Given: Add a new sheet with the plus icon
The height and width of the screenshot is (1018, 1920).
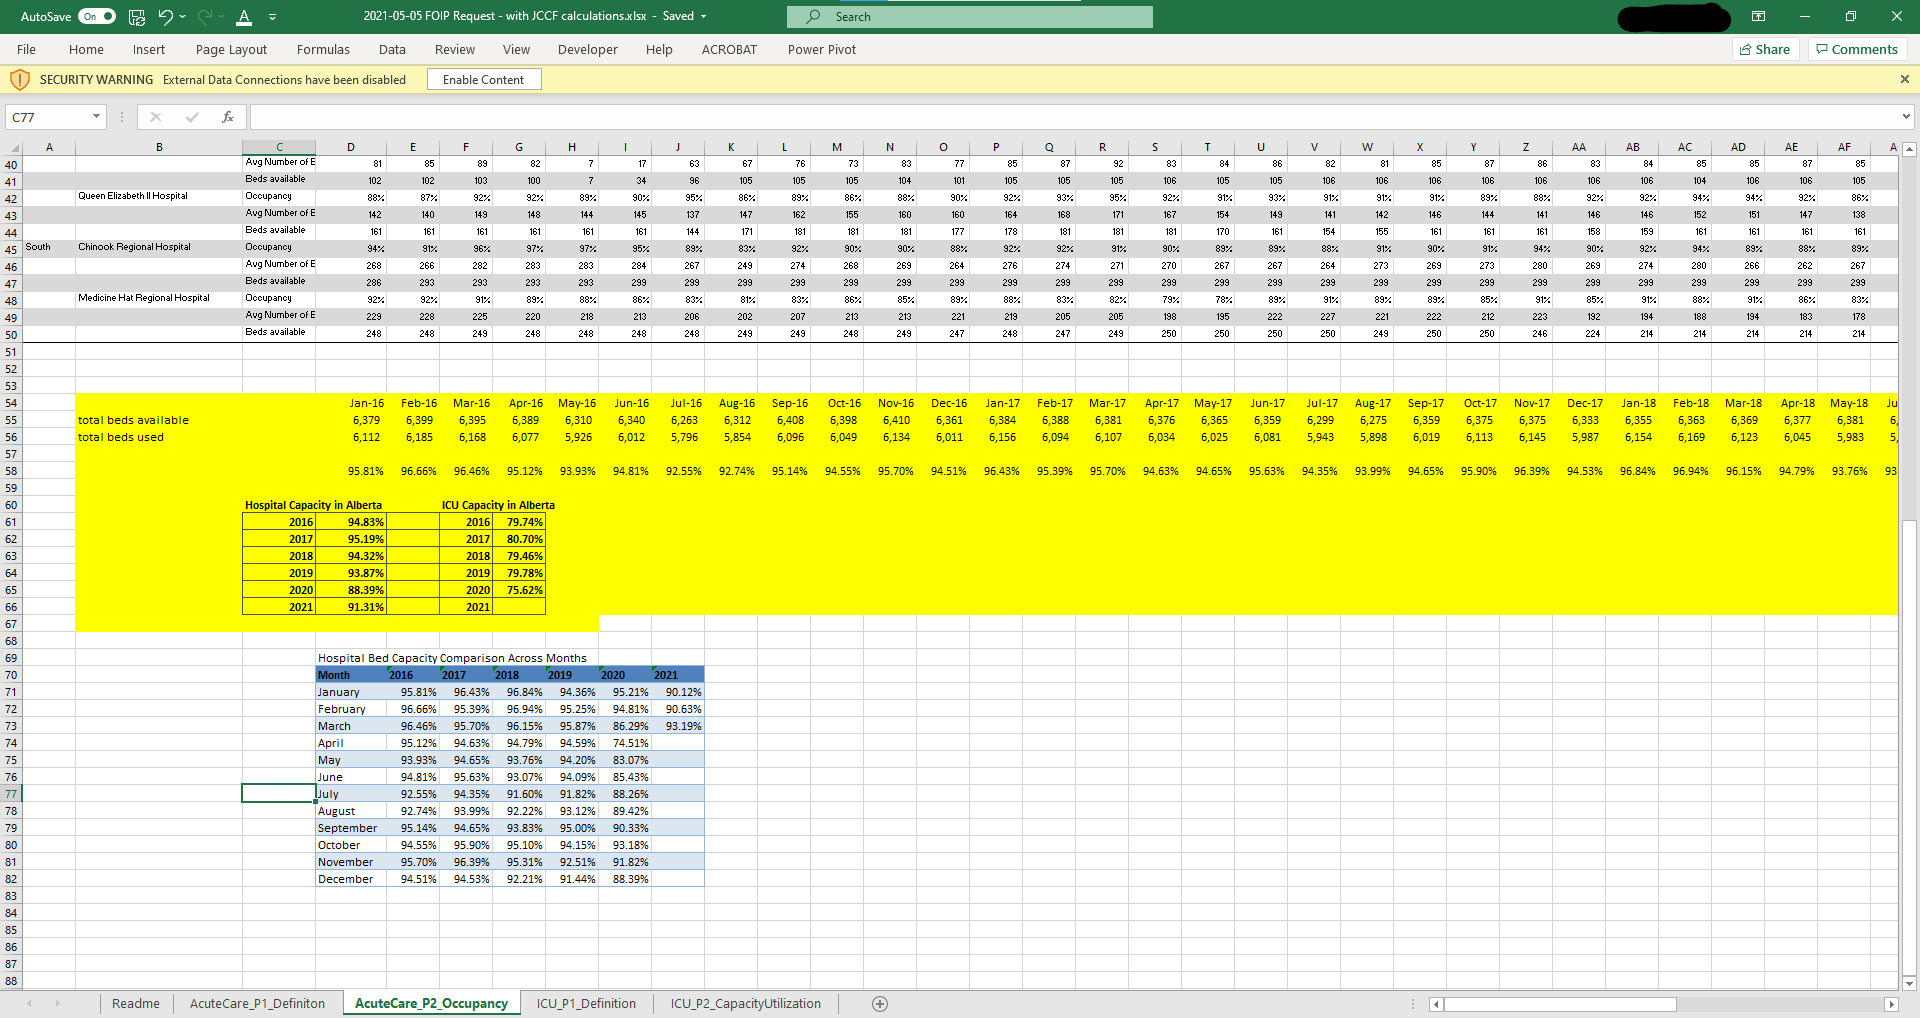Looking at the screenshot, I should [880, 1004].
